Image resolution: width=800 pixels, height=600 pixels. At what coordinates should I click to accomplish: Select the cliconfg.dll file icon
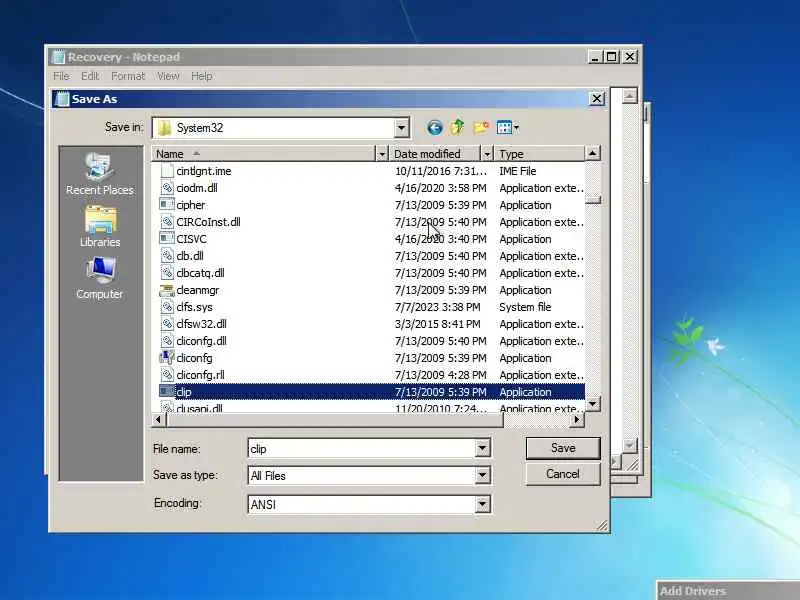click(x=167, y=341)
